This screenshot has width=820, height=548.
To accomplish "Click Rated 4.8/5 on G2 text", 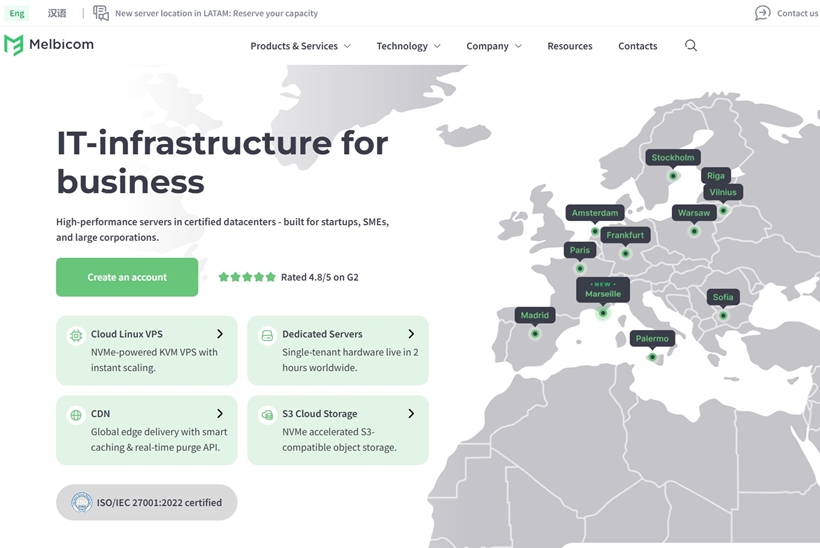I will click(320, 277).
